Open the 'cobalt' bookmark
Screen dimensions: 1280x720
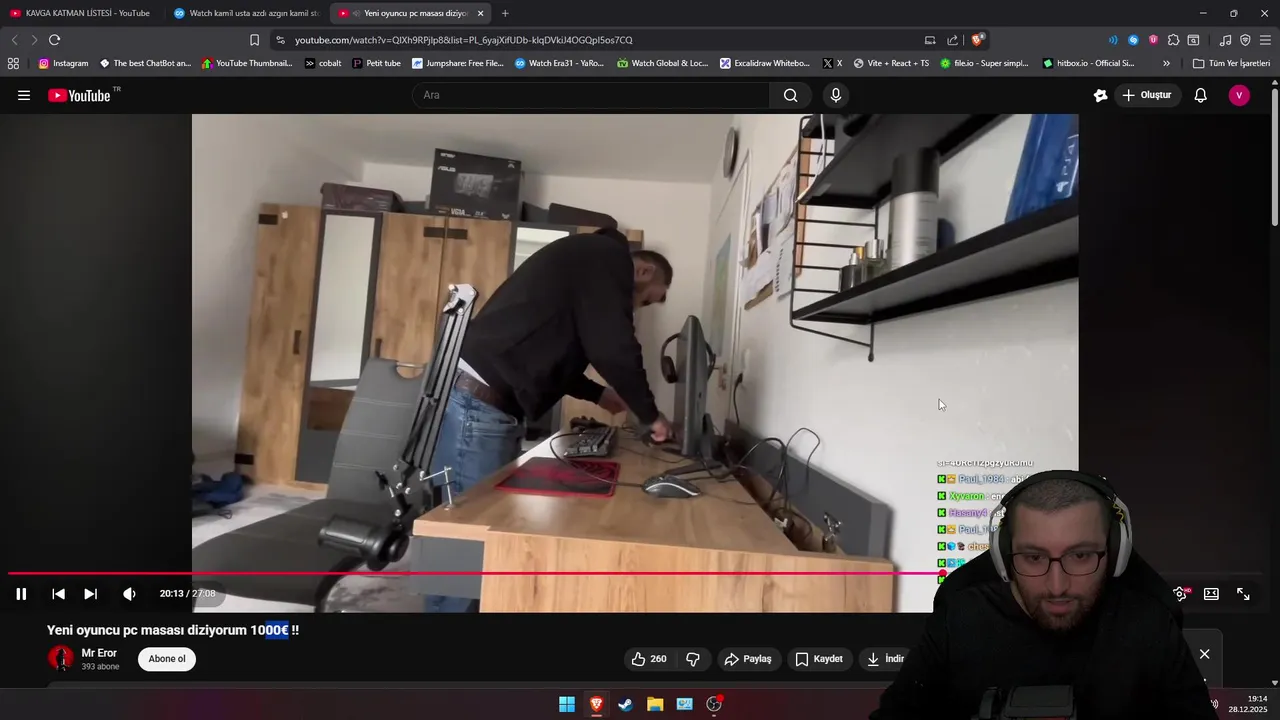pyautogui.click(x=323, y=63)
